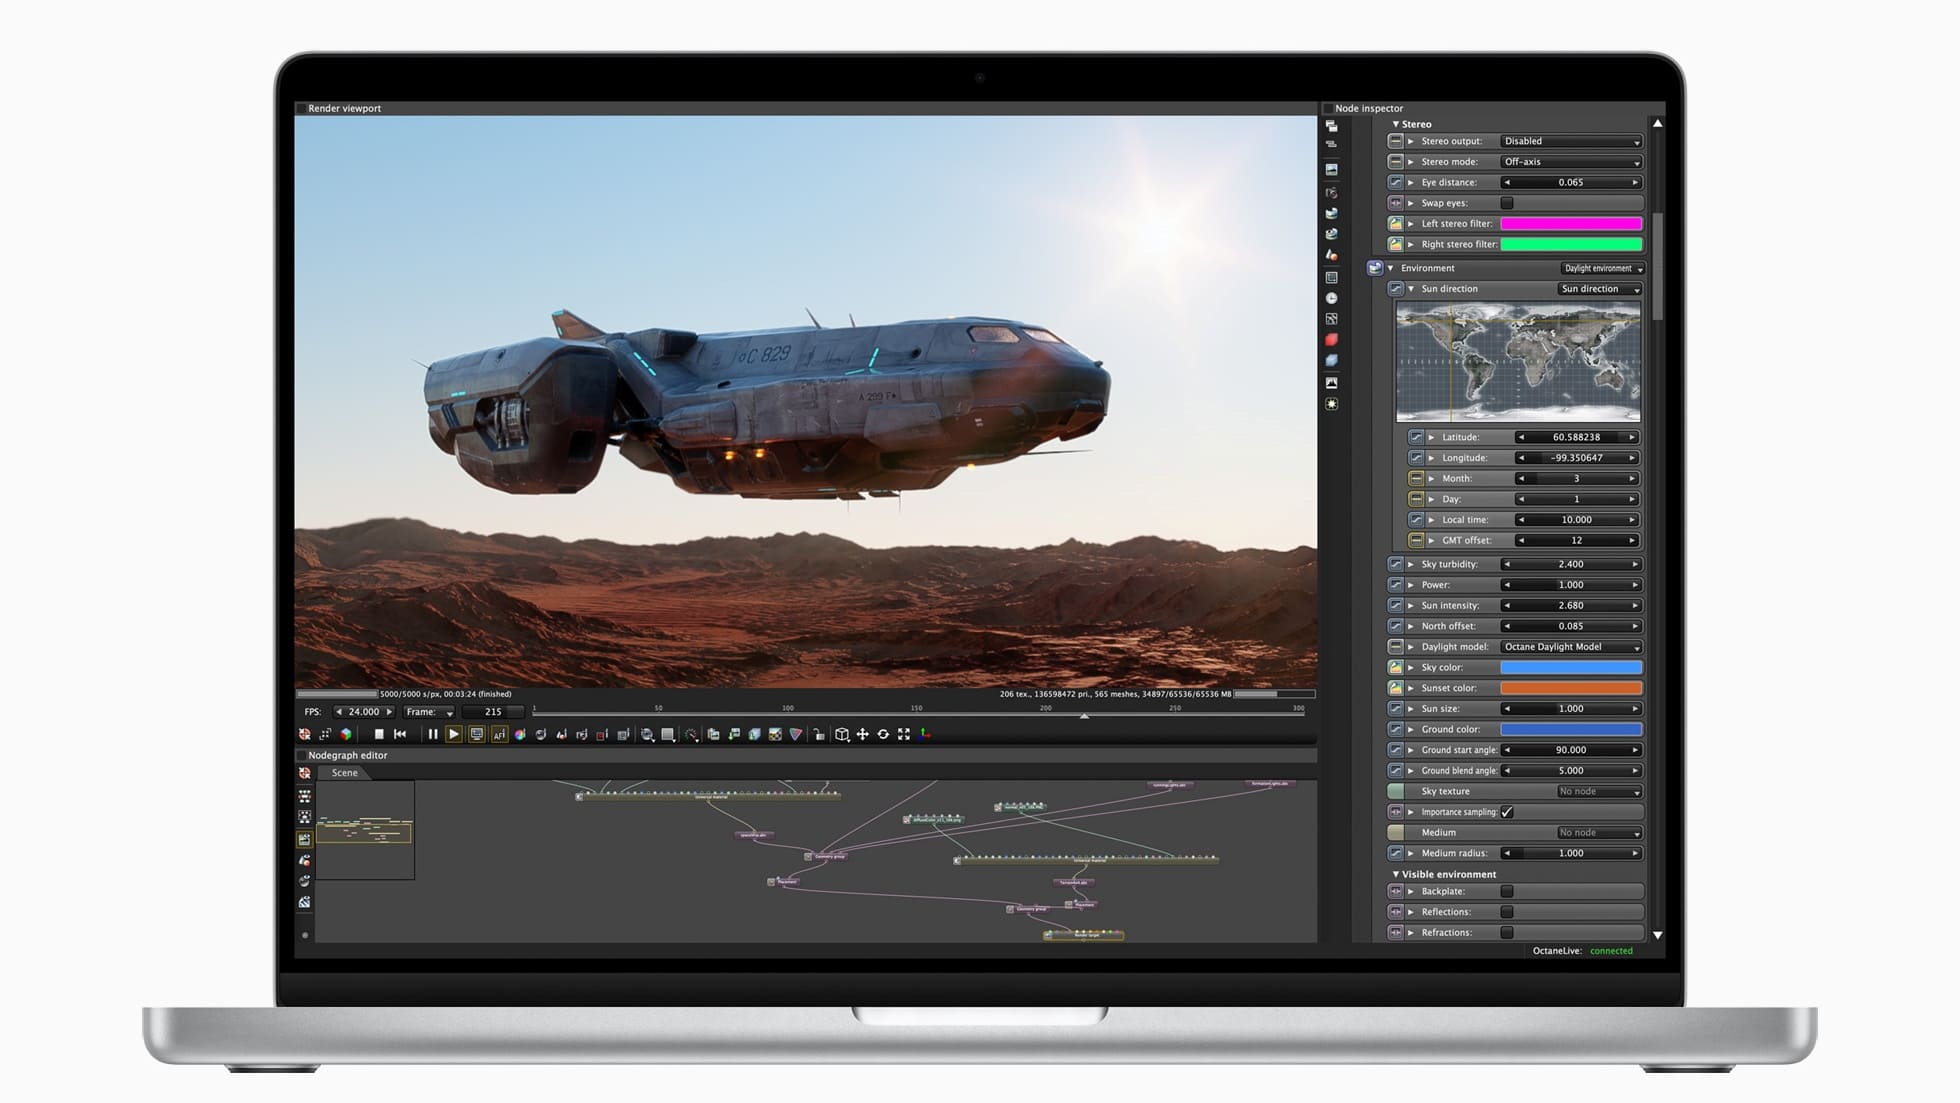Toggle the AF auto focus picker icon

[x=498, y=734]
